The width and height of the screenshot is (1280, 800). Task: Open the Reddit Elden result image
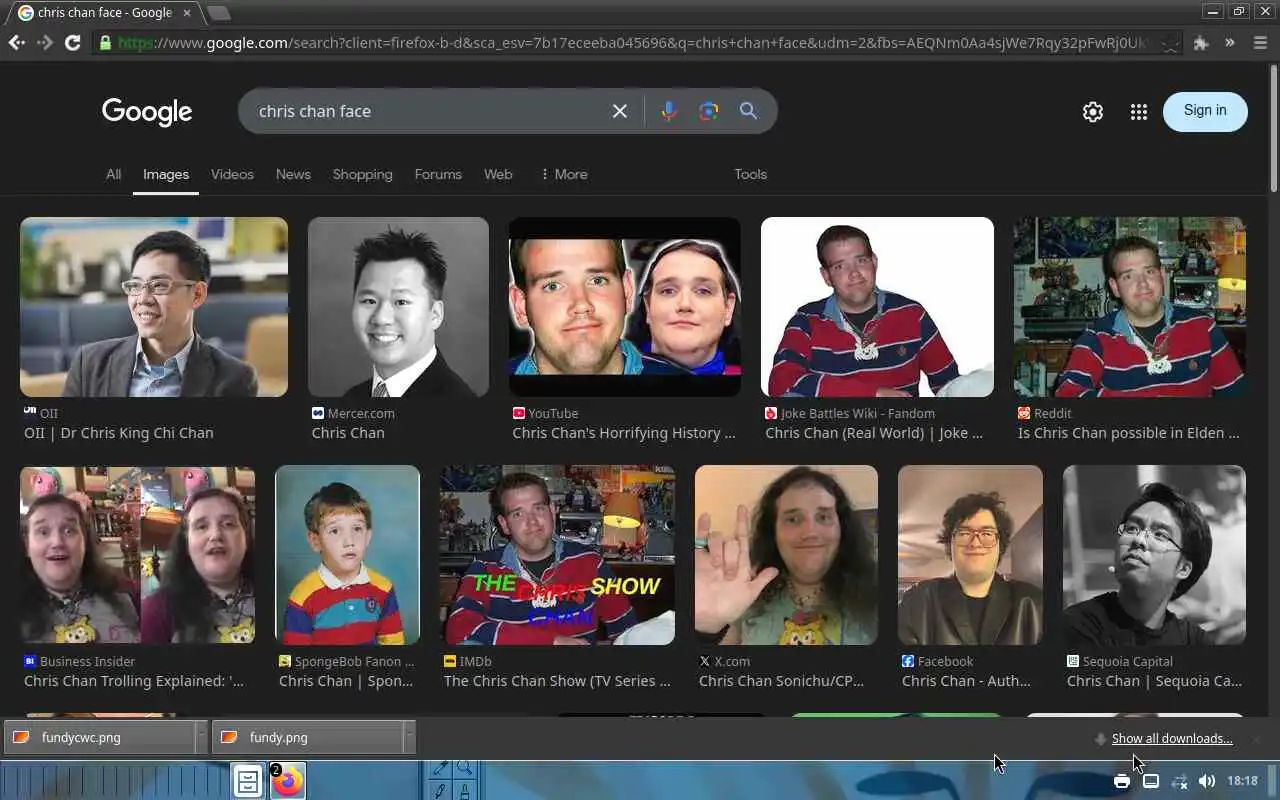[1130, 307]
